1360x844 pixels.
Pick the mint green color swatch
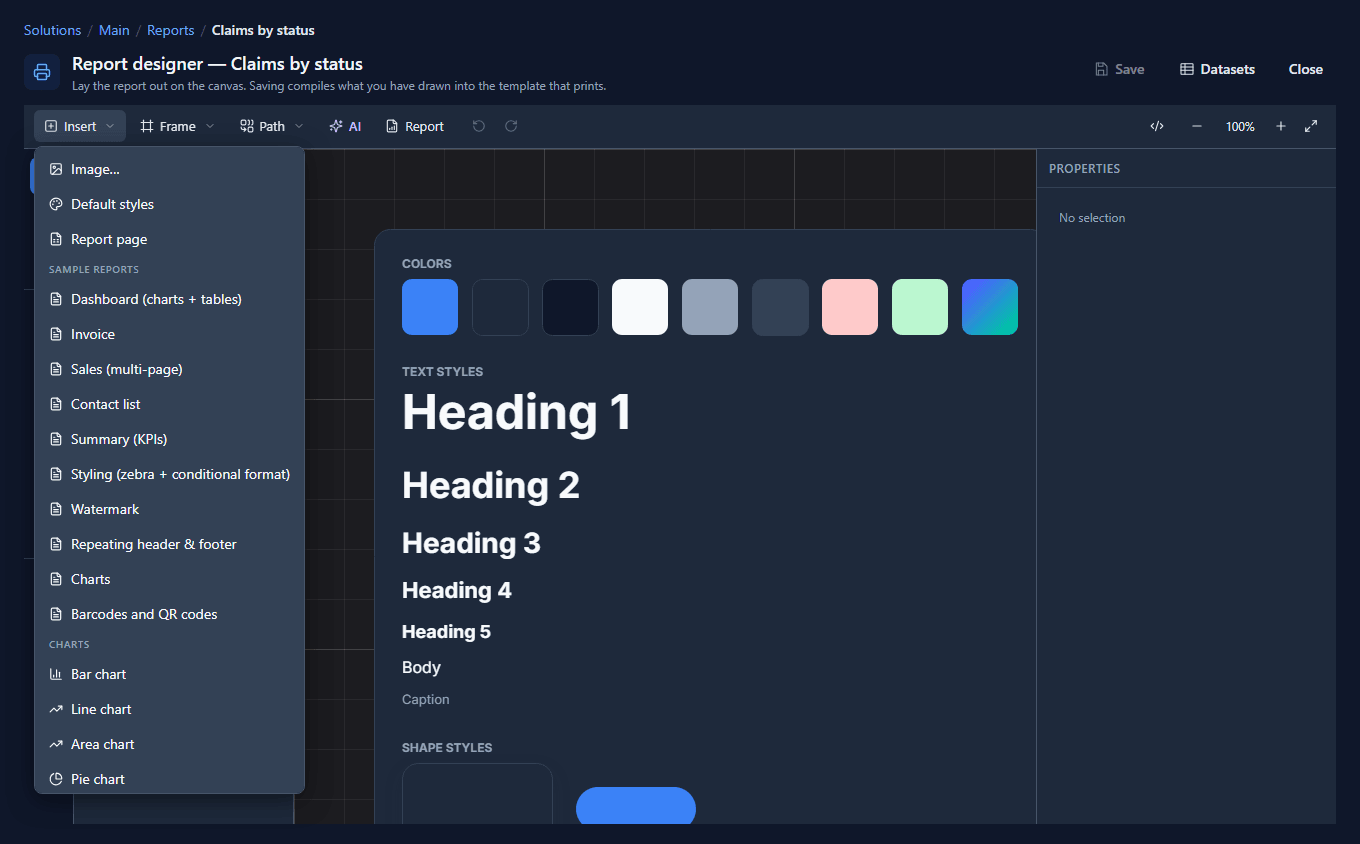click(920, 307)
